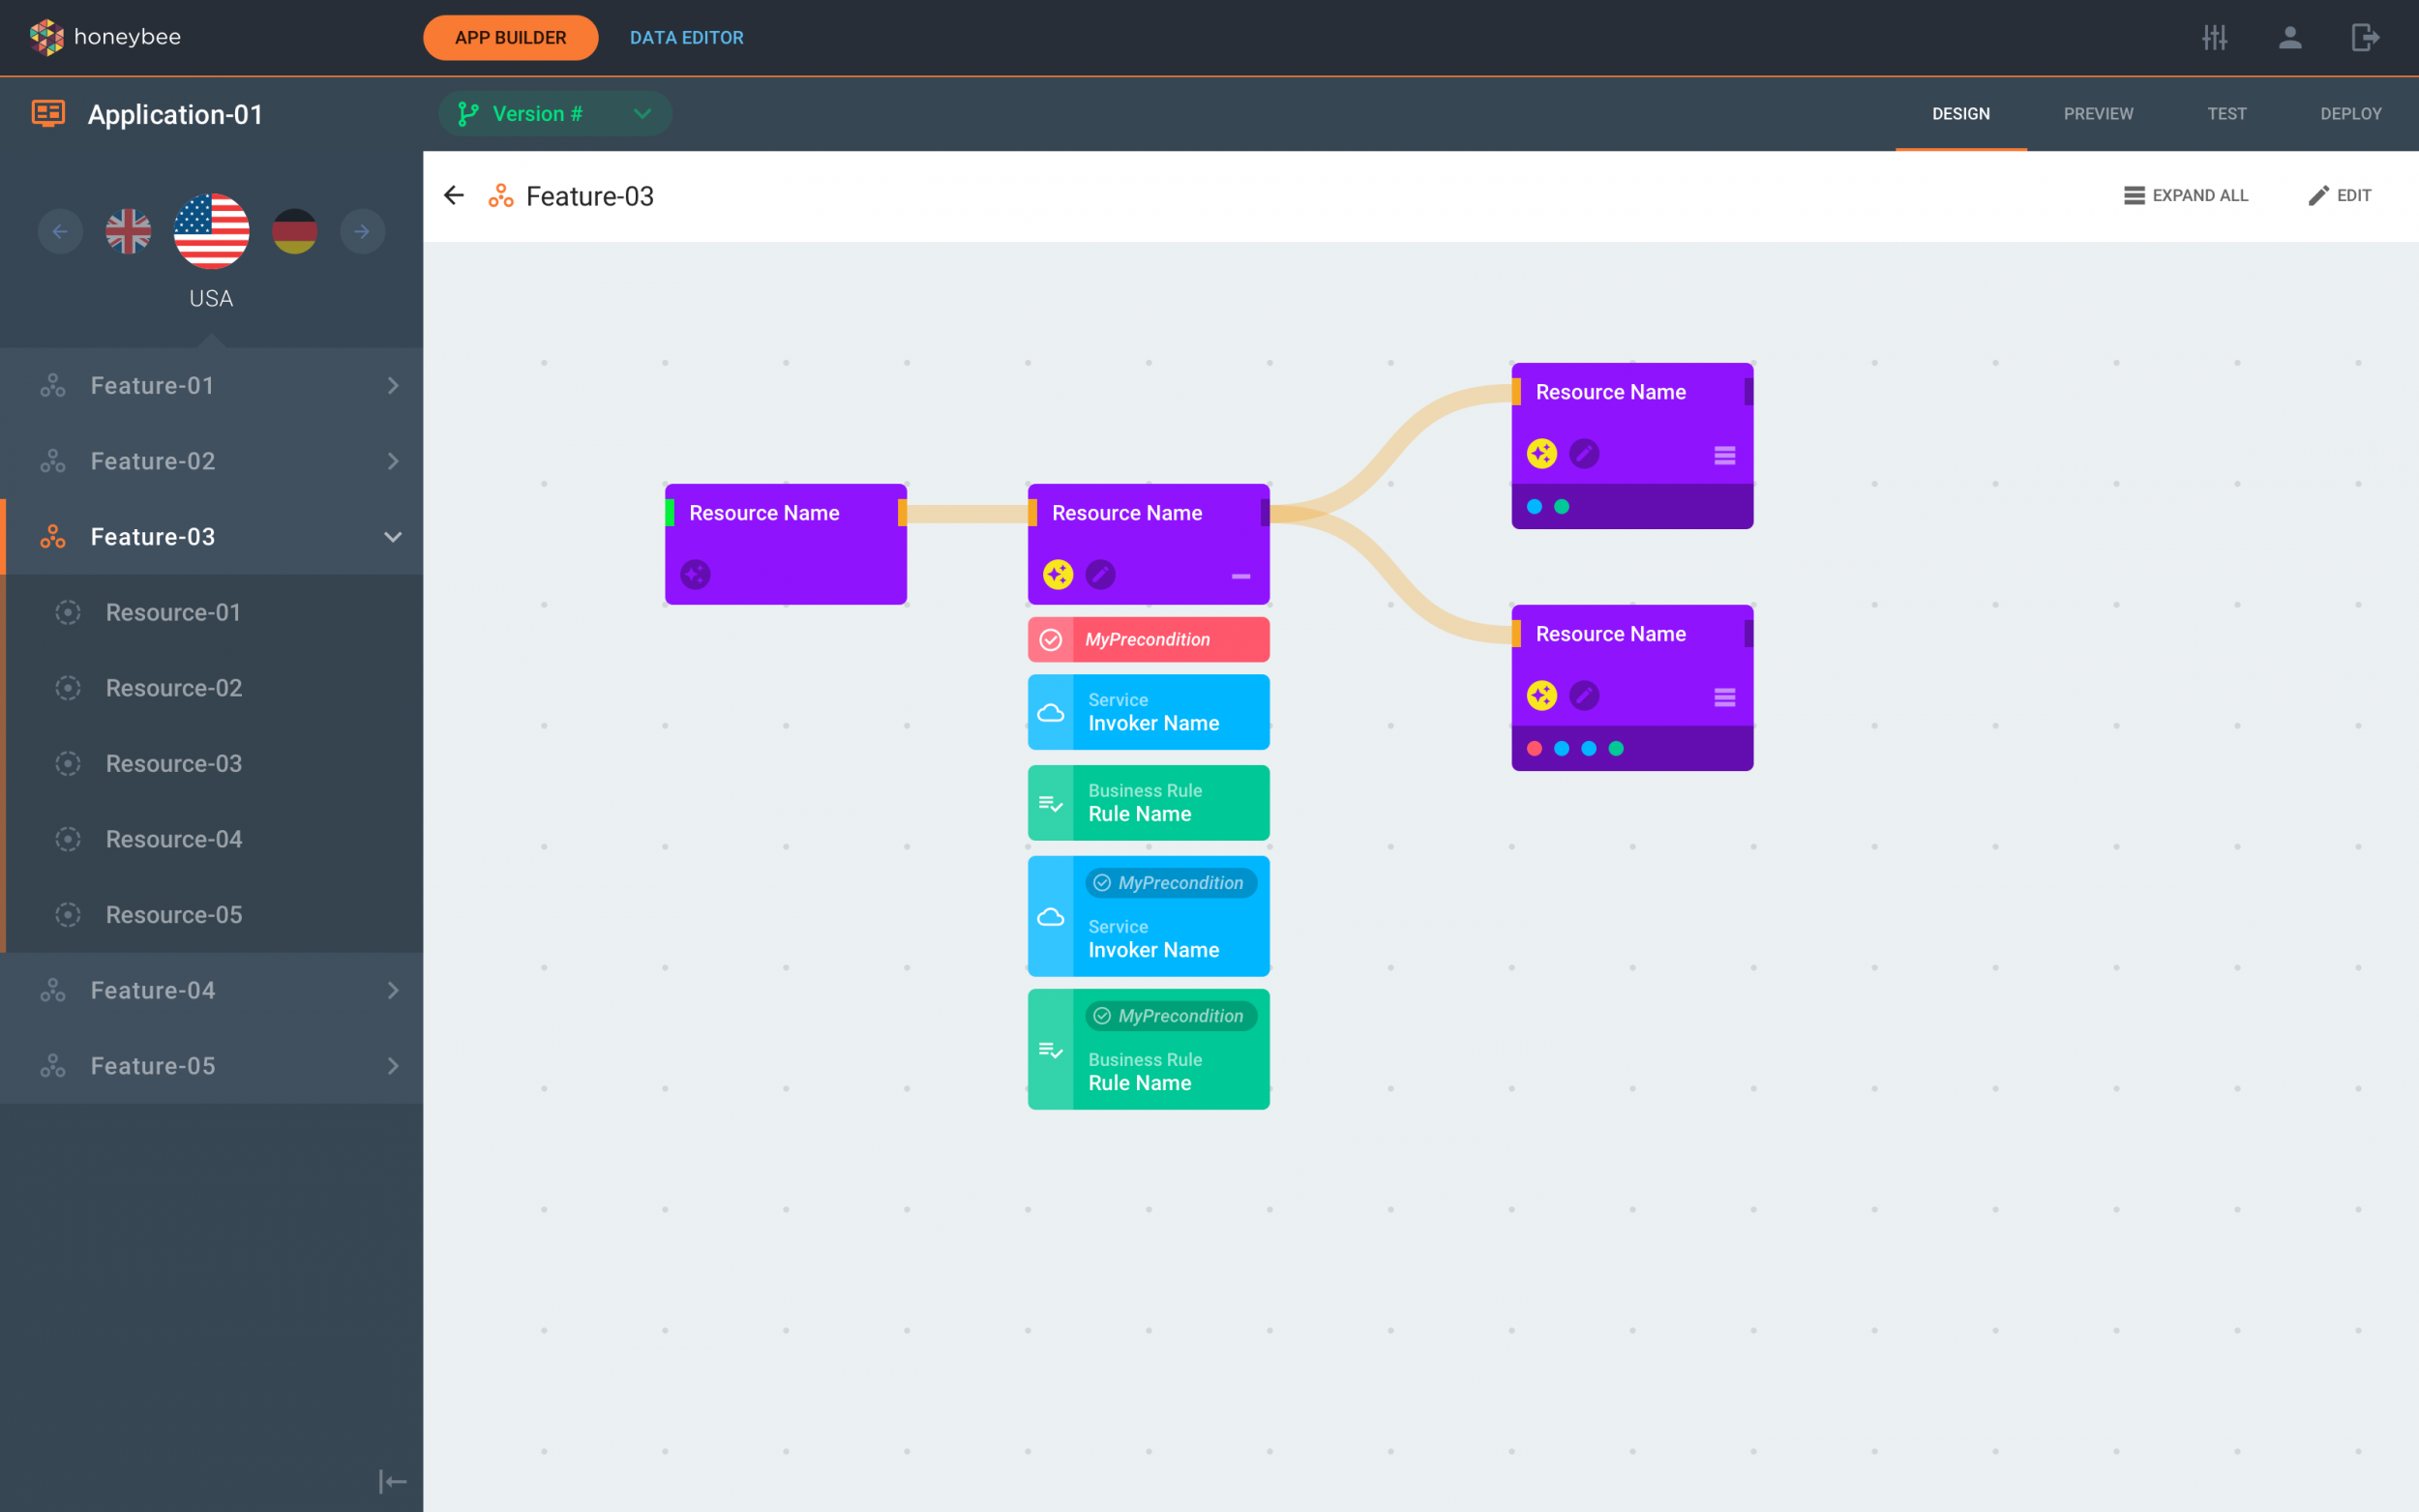The image size is (2419, 1512).
Task: Toggle the MyPrecondition pill on the second Service Invoker
Action: coord(1170,883)
